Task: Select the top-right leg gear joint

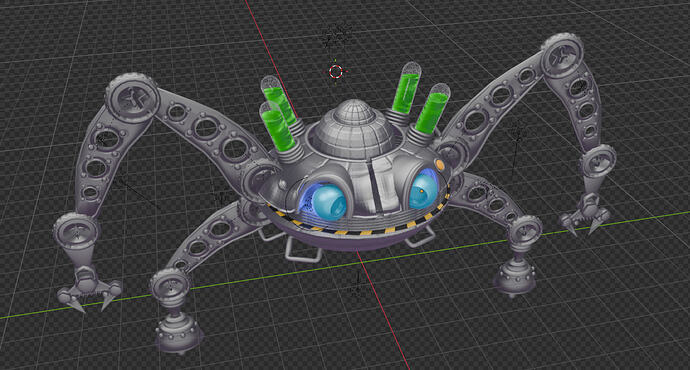Action: [562, 55]
